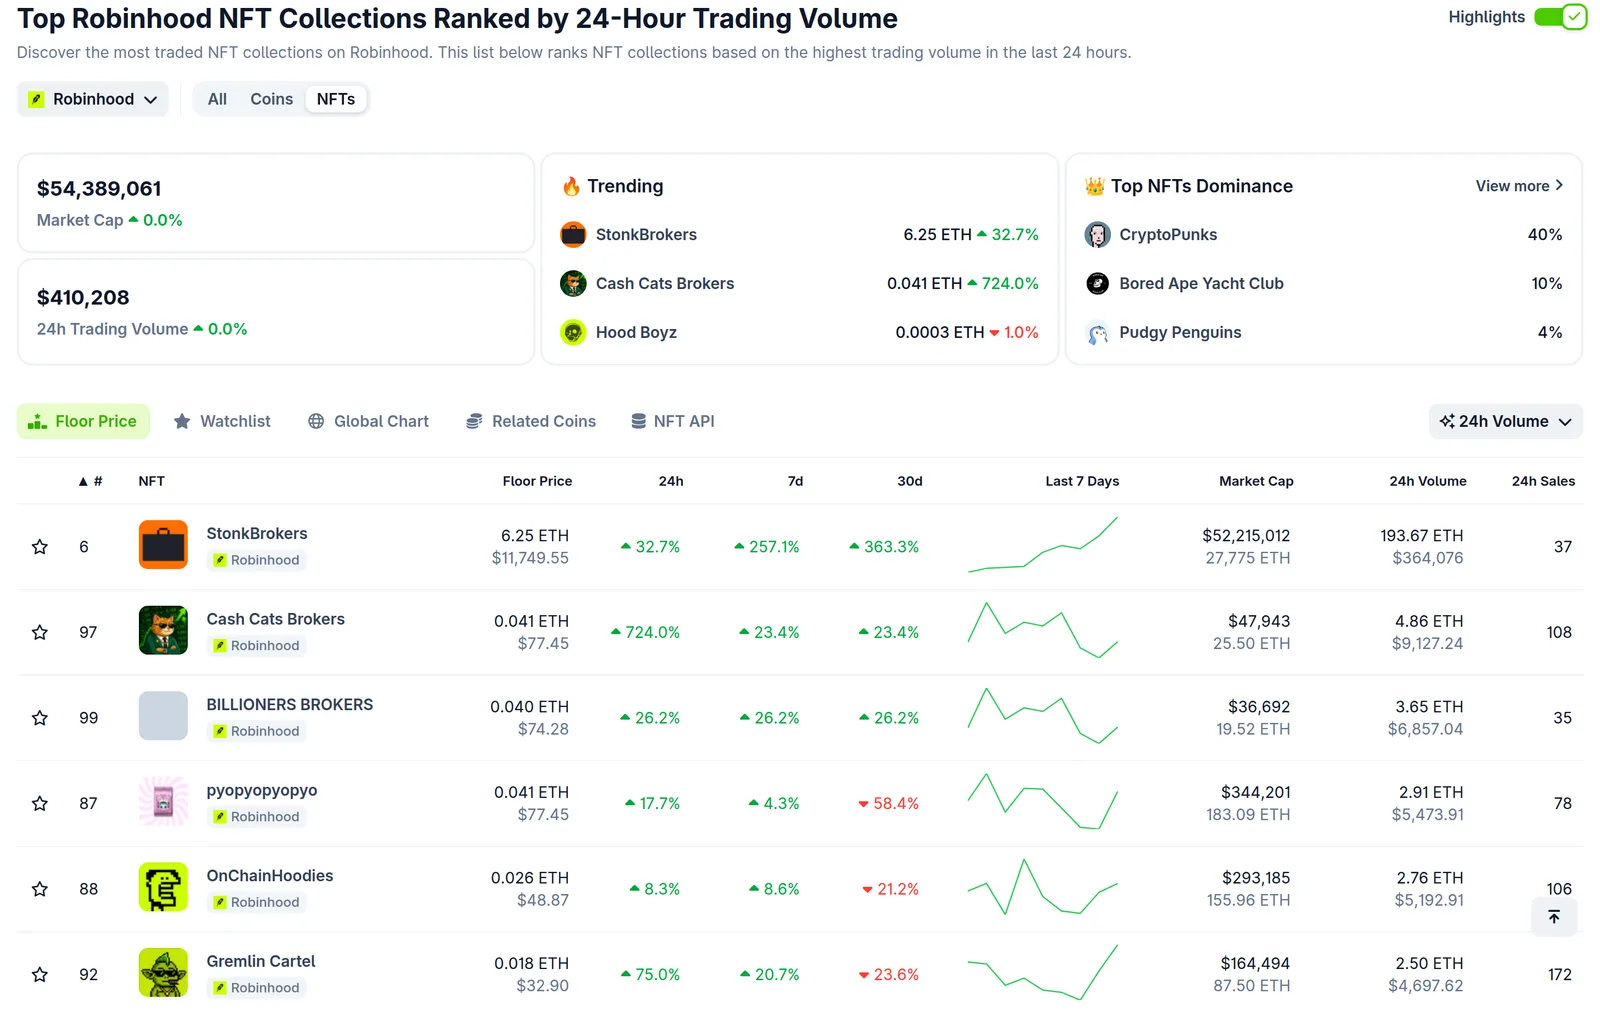This screenshot has height=1017, width=1600.
Task: Star Cash Cats Brokers for watchlist
Action: pos(40,633)
